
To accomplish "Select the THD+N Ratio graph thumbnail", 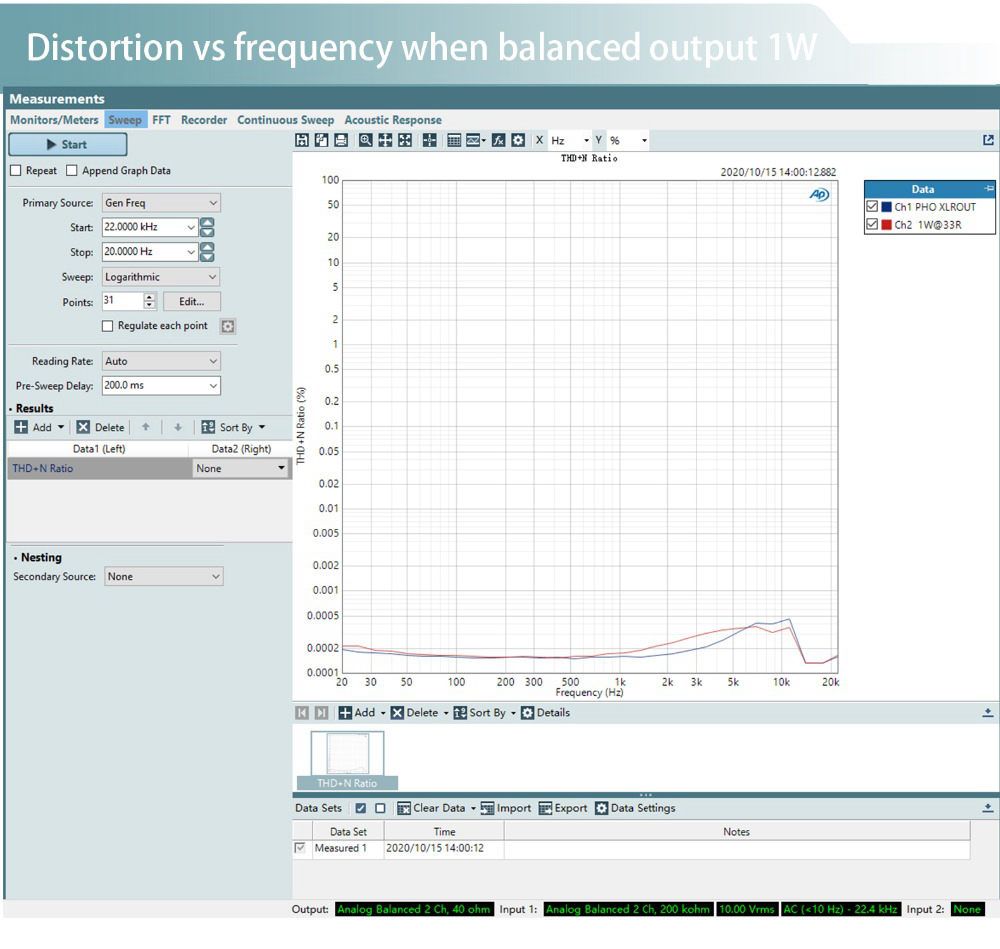I will click(347, 755).
